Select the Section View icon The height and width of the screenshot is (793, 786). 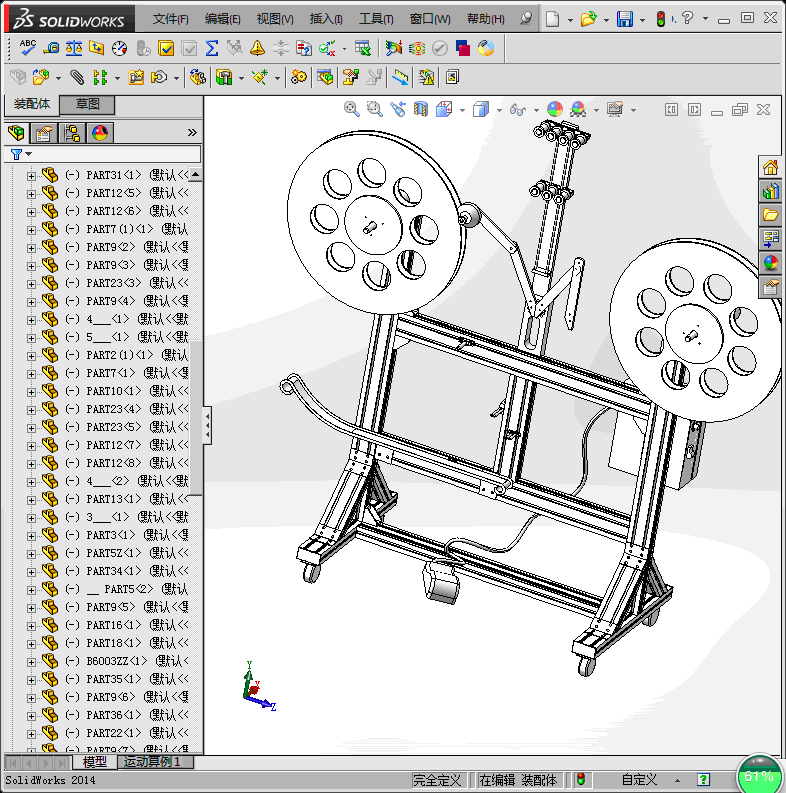pyautogui.click(x=421, y=109)
